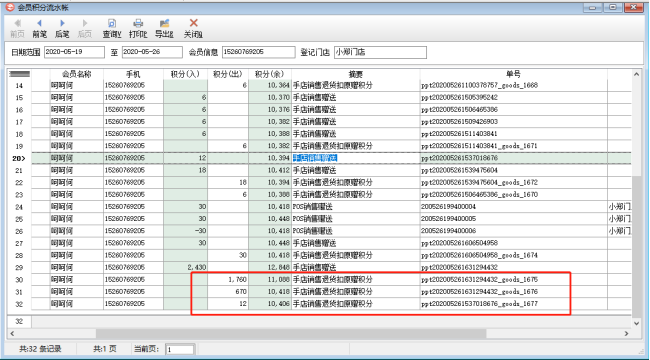Click balance cell 10,406 in row 32
The width and height of the screenshot is (650, 360).
click(x=270, y=304)
